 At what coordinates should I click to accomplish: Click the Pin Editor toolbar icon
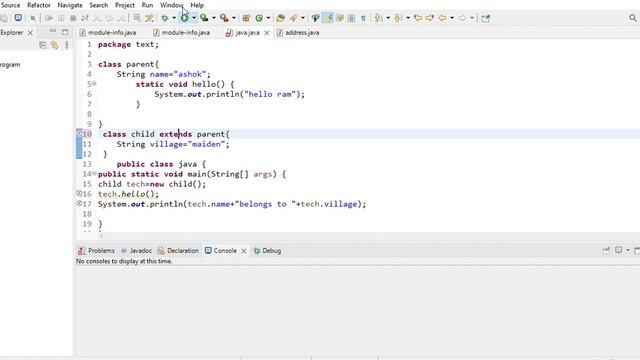click(x=485, y=18)
